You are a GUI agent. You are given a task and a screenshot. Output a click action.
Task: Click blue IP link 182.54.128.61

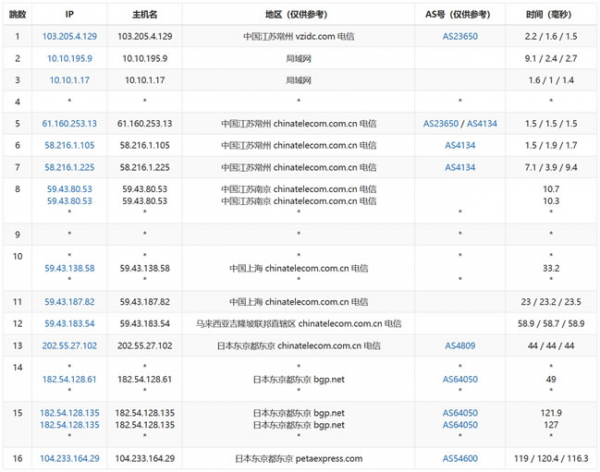click(x=69, y=379)
